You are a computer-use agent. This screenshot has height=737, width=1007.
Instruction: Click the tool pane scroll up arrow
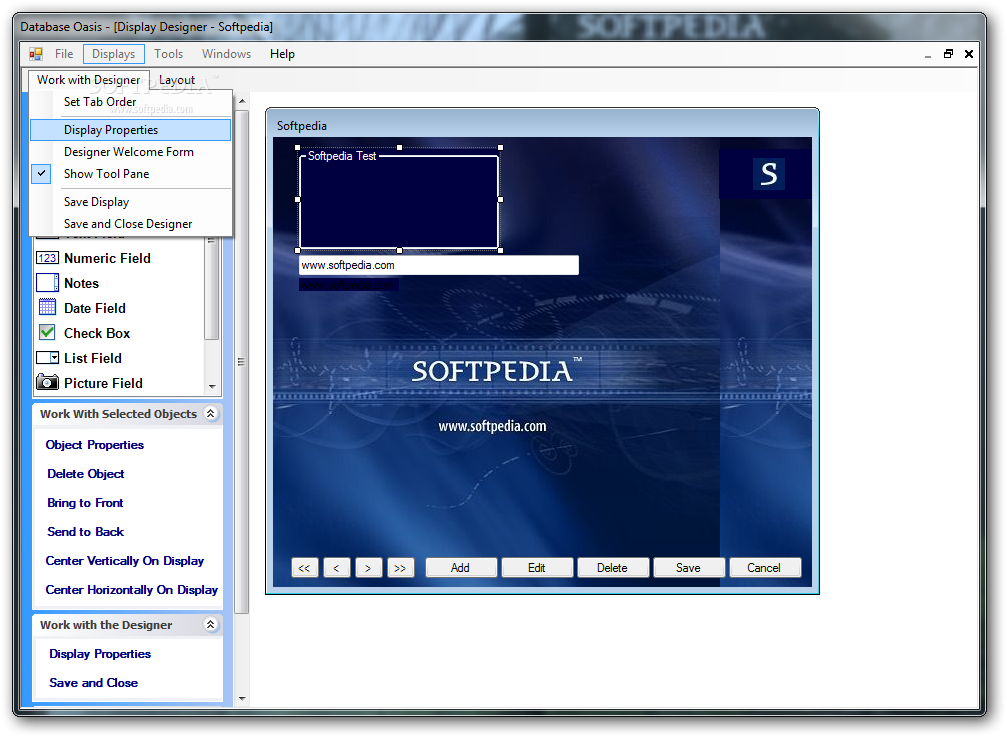[x=242, y=101]
